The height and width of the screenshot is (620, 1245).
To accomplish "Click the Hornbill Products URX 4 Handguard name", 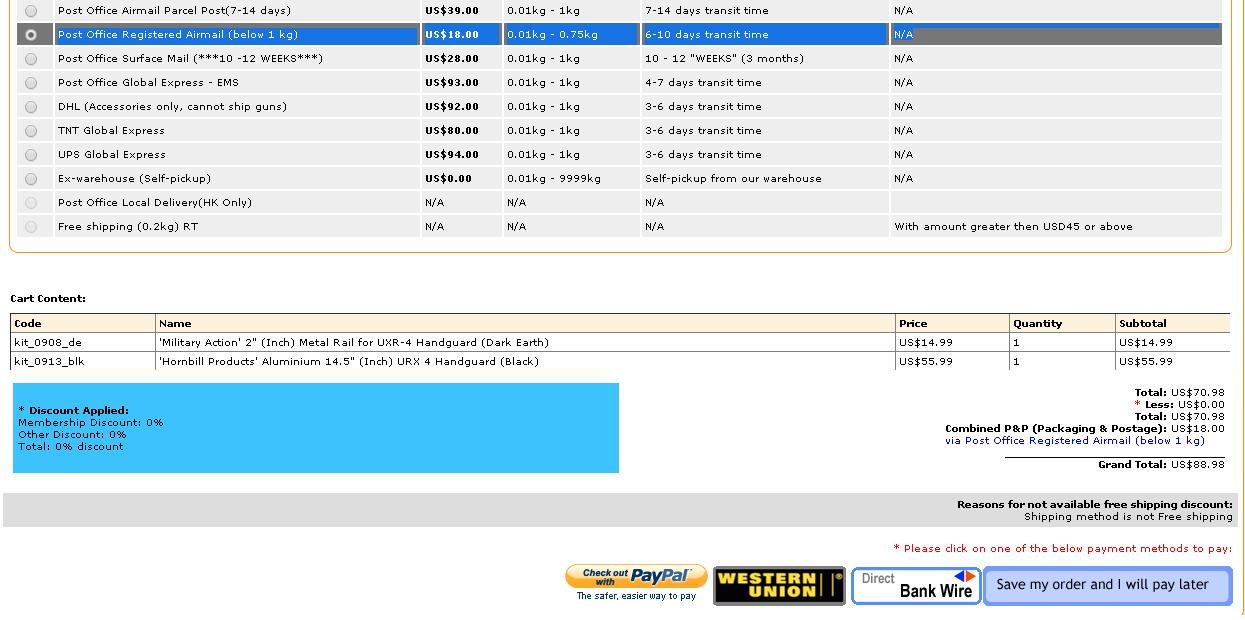I will click(348, 362).
